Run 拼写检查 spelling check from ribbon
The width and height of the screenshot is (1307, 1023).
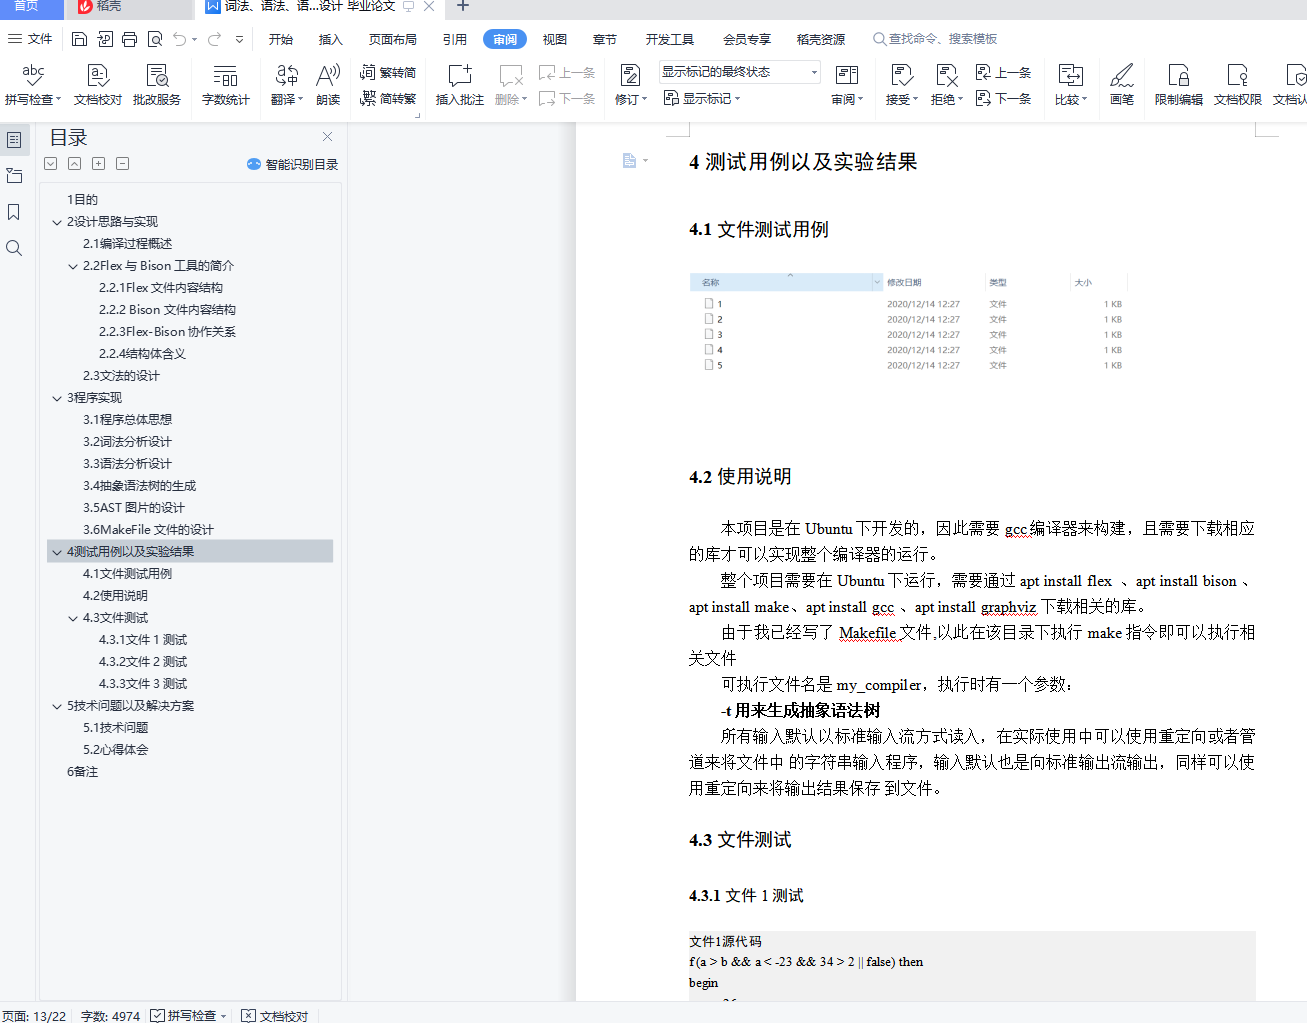[33, 85]
